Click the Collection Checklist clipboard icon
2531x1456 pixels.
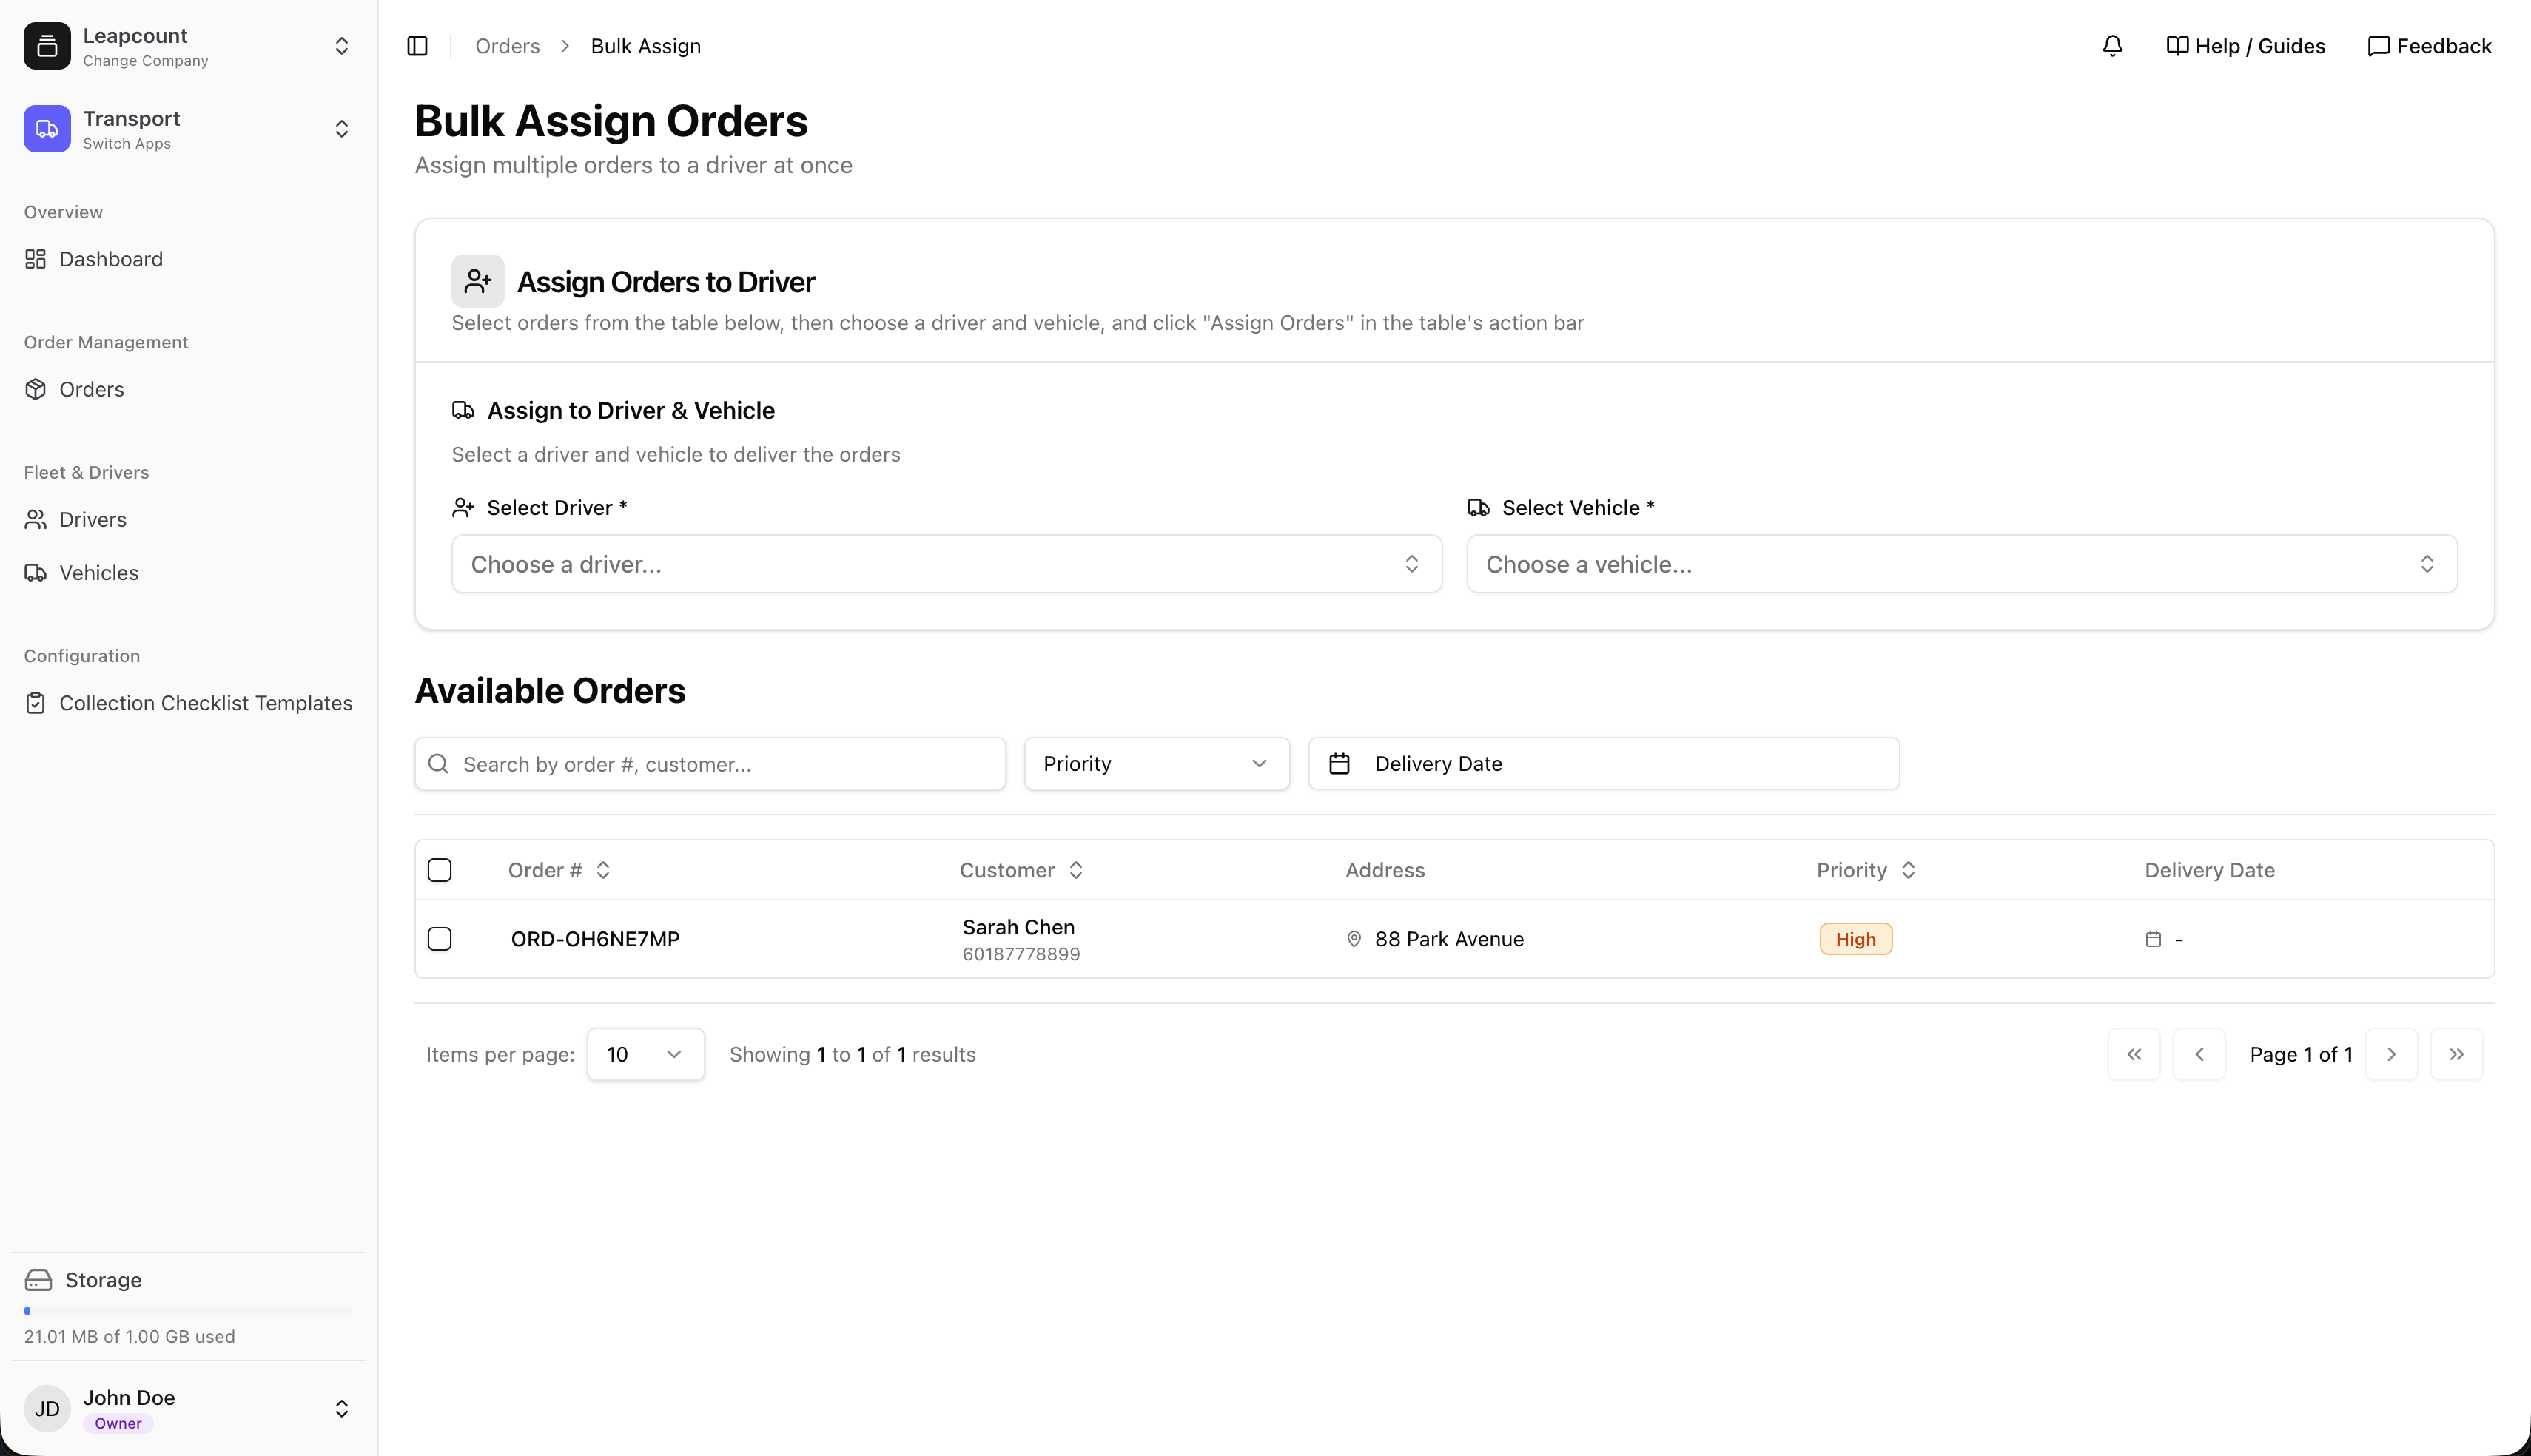pyautogui.click(x=36, y=703)
